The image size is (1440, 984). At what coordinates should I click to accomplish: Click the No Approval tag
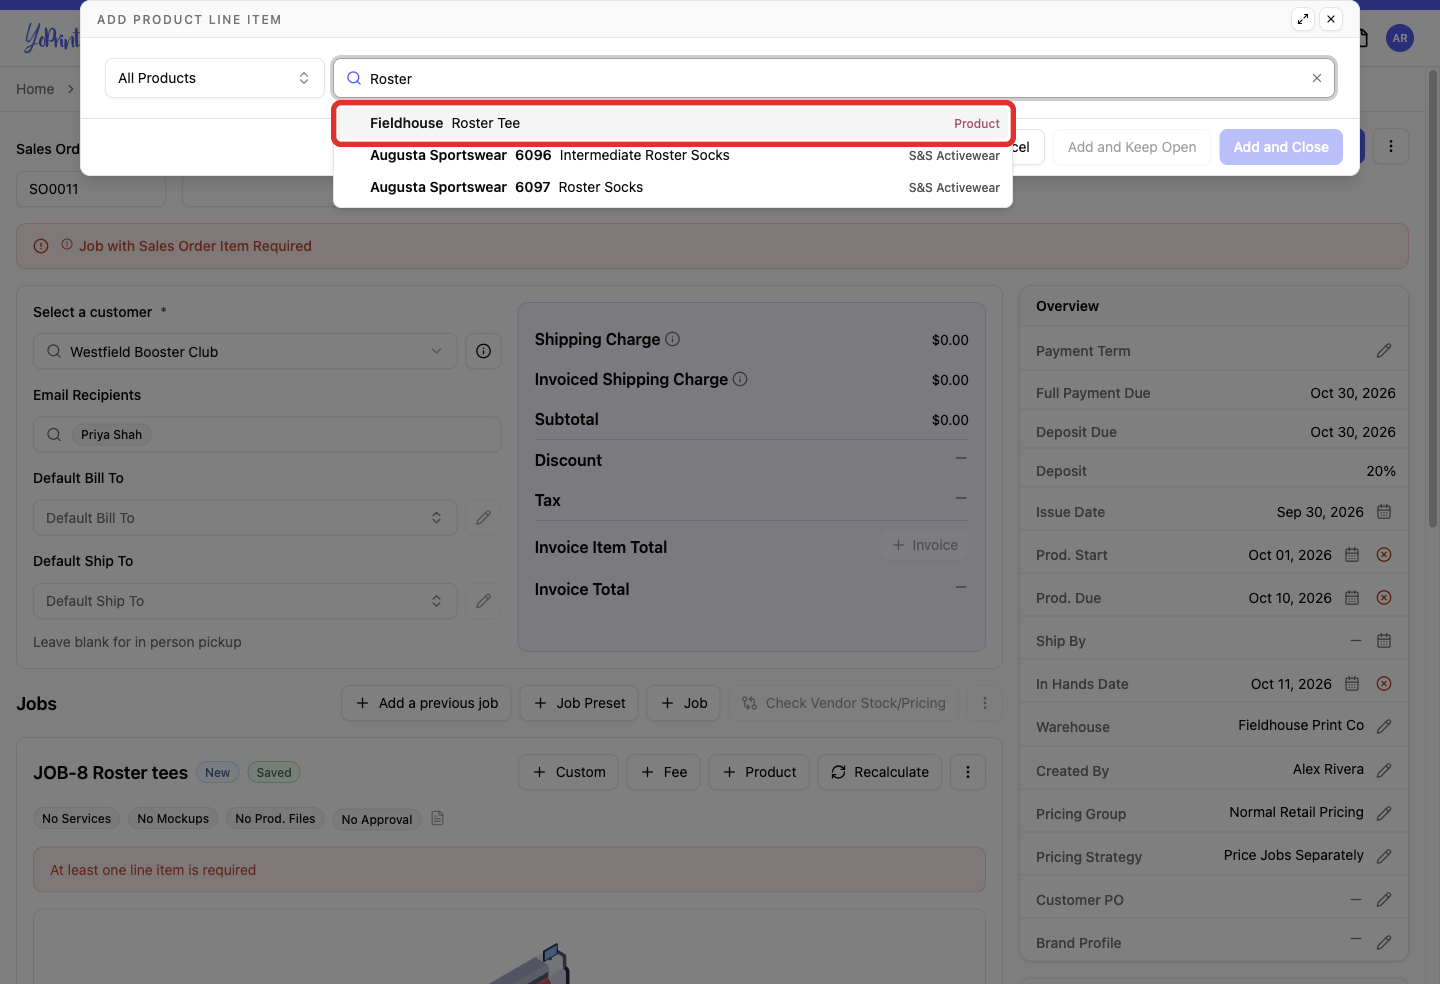coord(377,819)
